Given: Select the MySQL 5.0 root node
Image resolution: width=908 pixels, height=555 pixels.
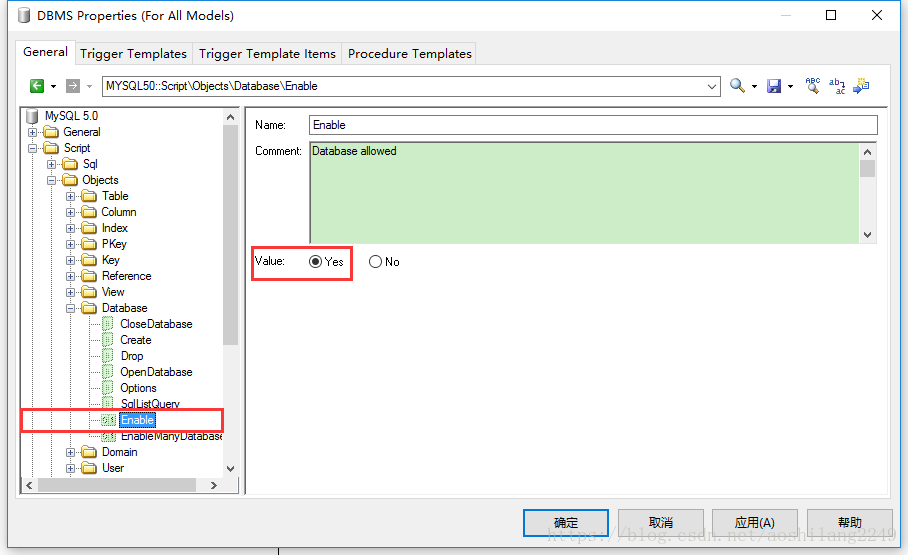Looking at the screenshot, I should click(71, 116).
